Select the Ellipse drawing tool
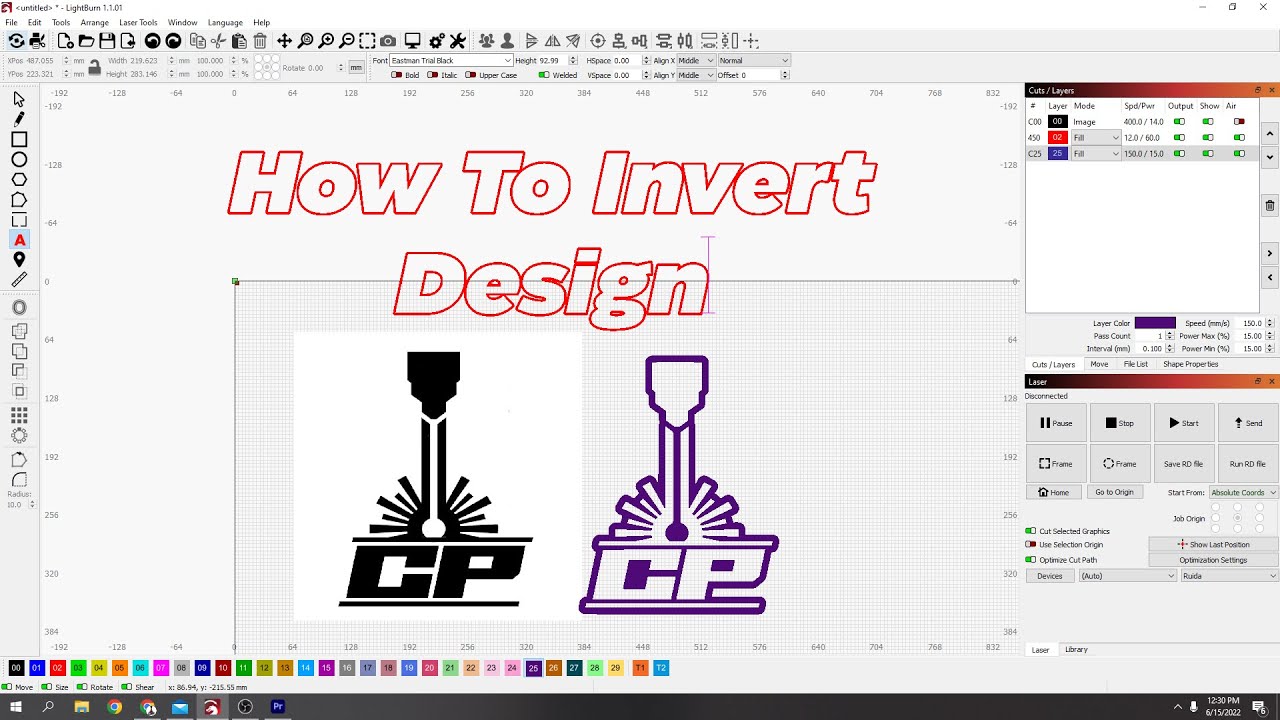The image size is (1280, 720). 19,160
